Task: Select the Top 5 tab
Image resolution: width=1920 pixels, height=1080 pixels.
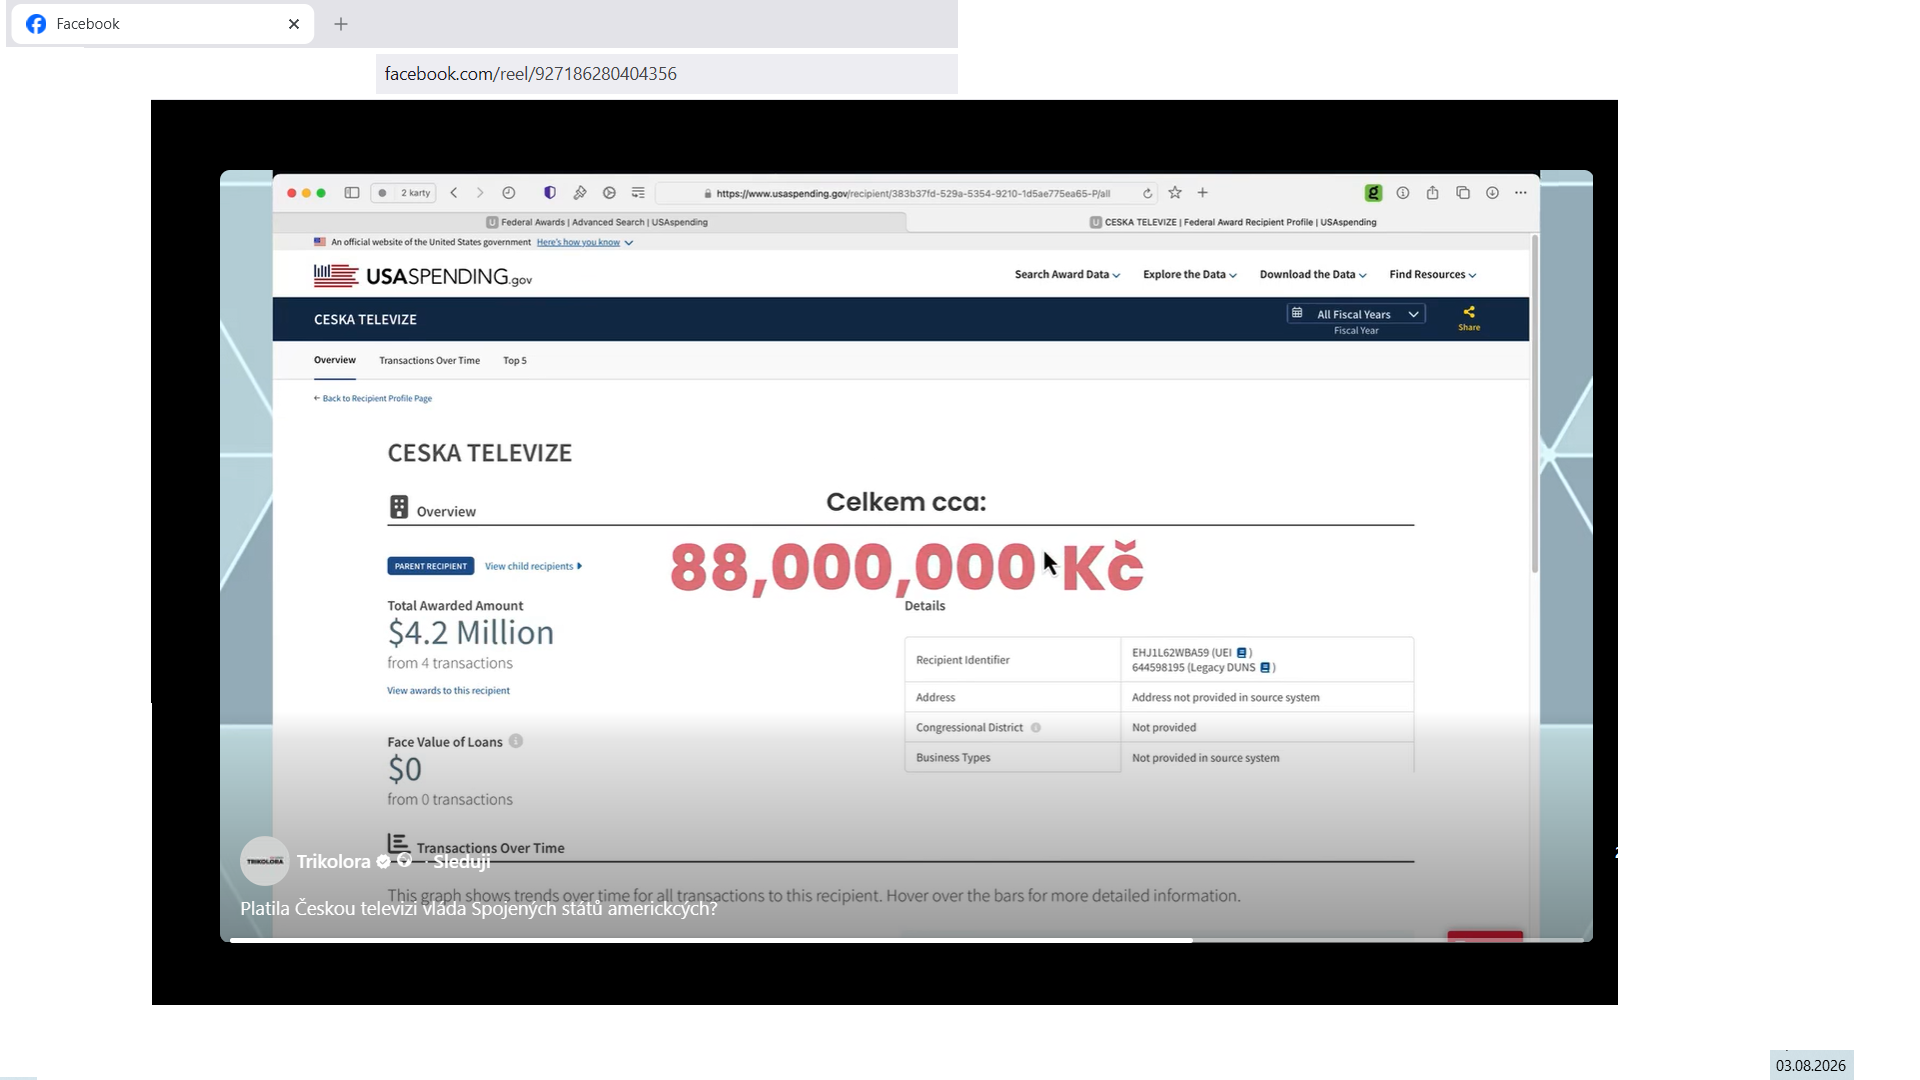Action: pyautogui.click(x=515, y=361)
